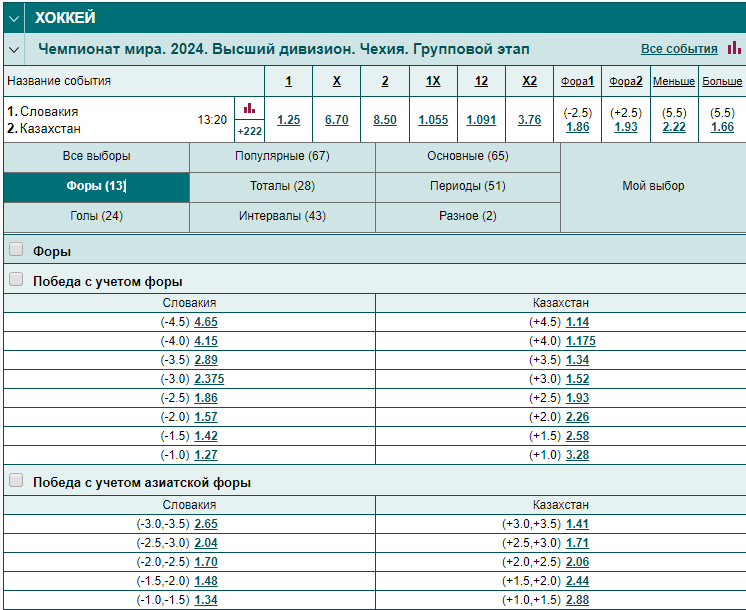Select Казахстан (+1.5) odds 2.58
The image size is (746, 610).
tap(578, 436)
